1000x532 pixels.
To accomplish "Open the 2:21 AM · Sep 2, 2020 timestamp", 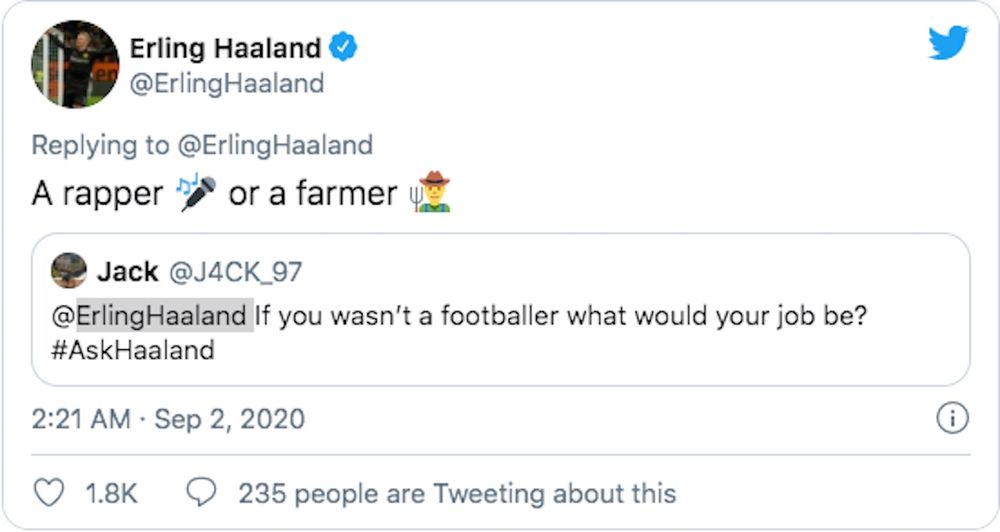I will [168, 419].
